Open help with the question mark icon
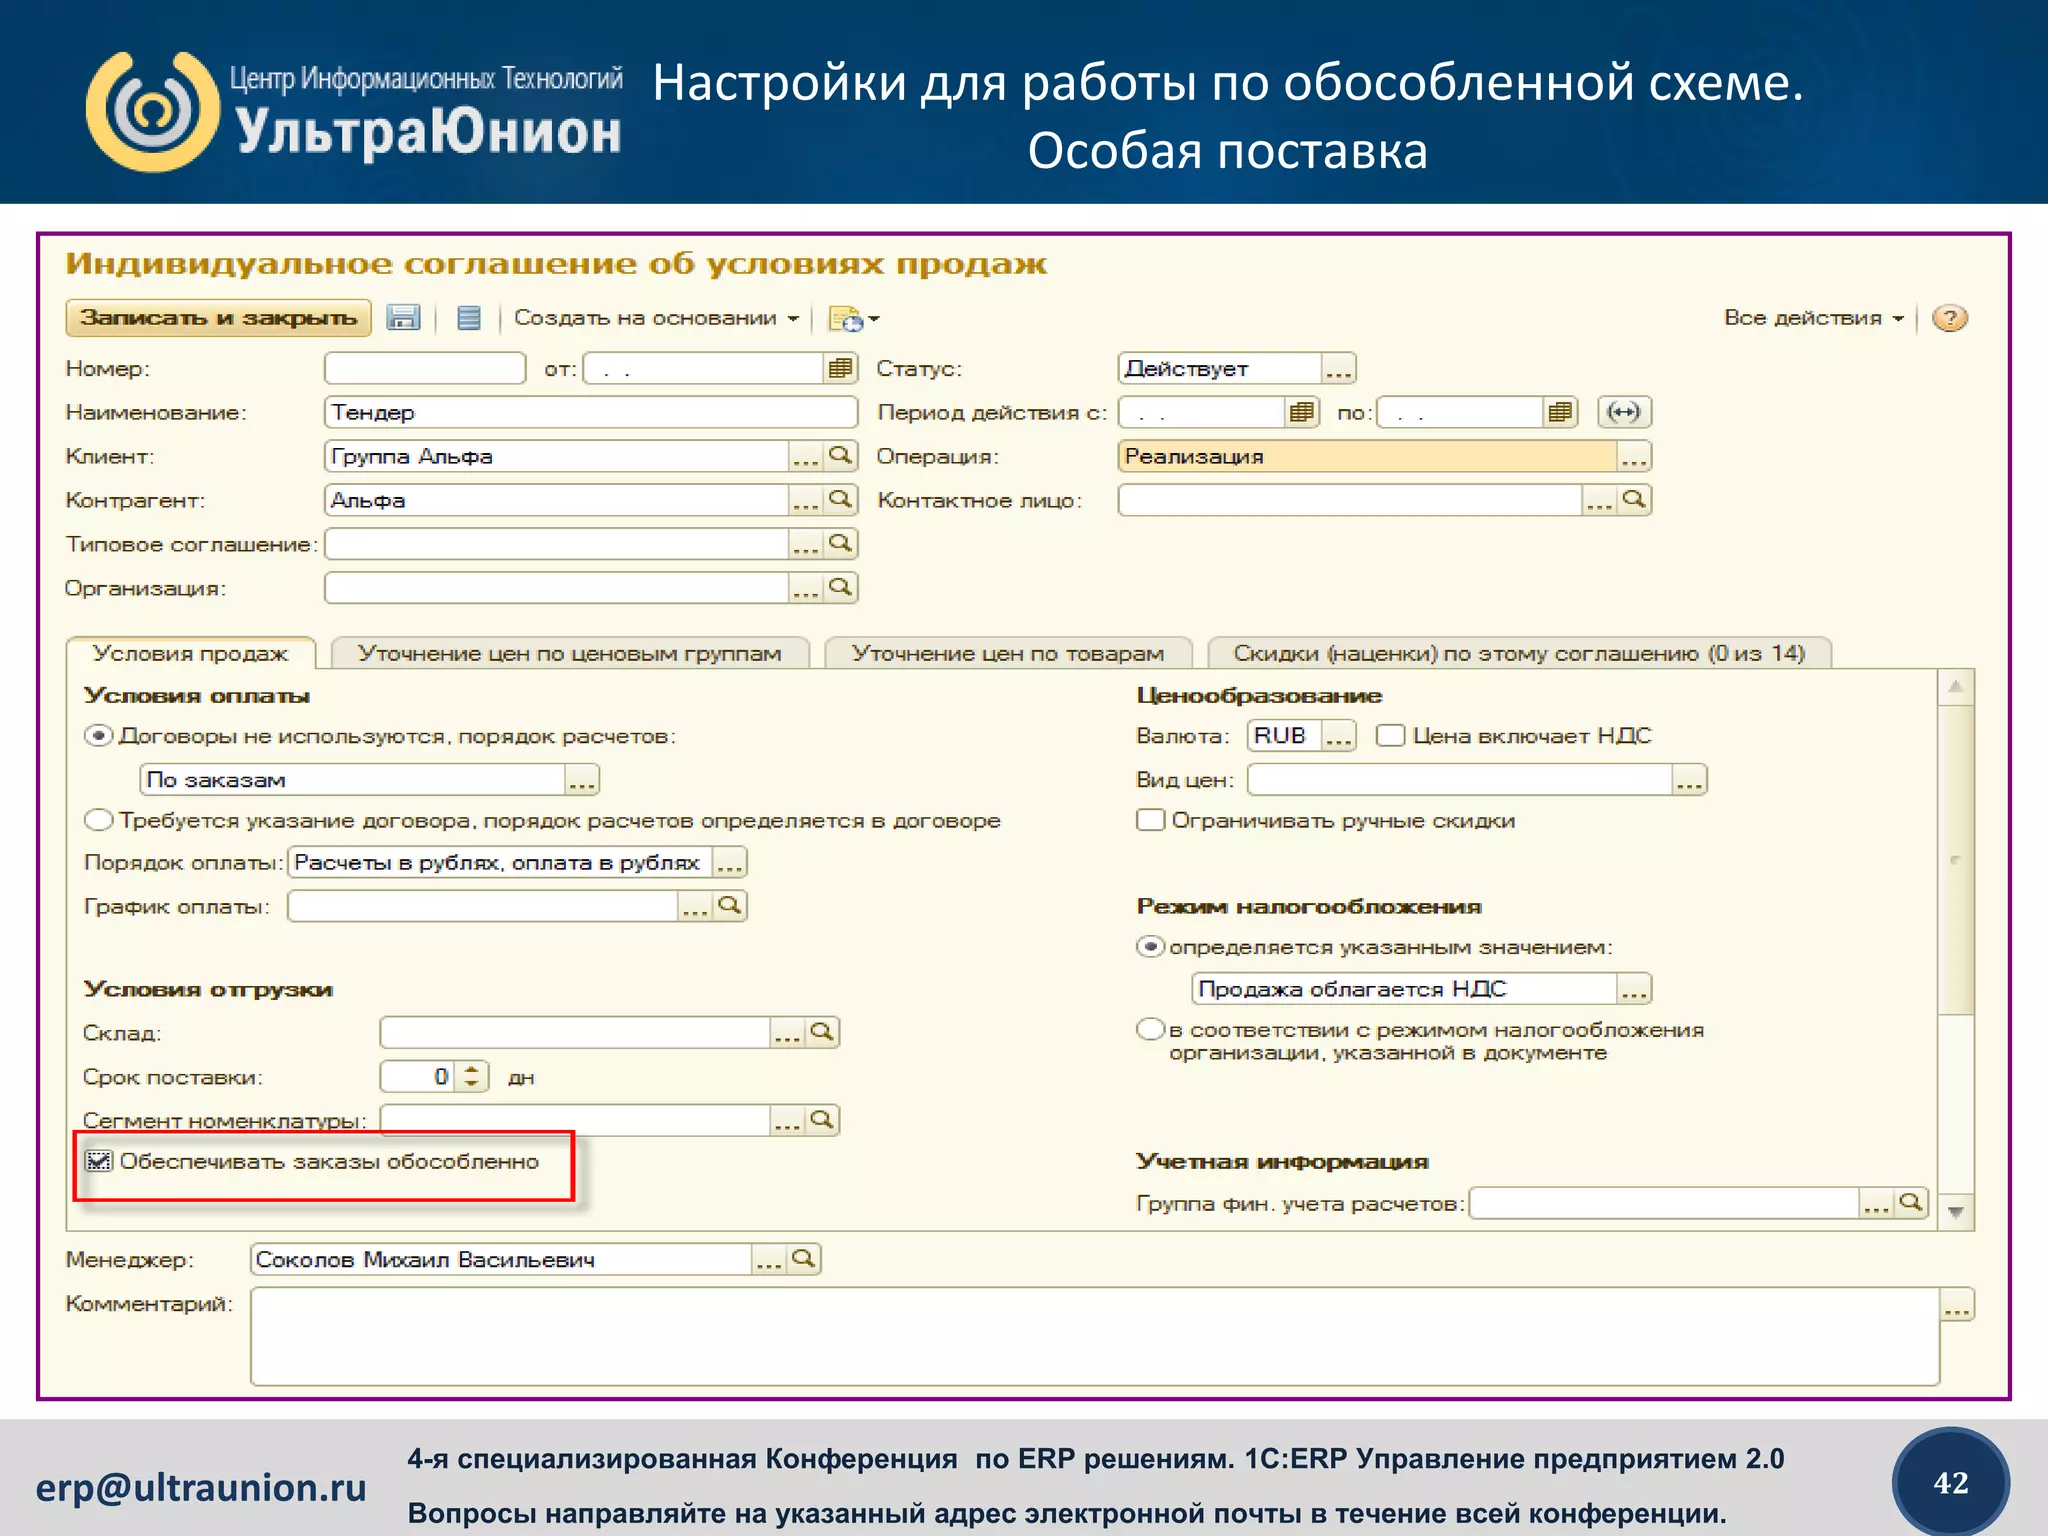Viewport: 2048px width, 1536px height. pos(1950,318)
